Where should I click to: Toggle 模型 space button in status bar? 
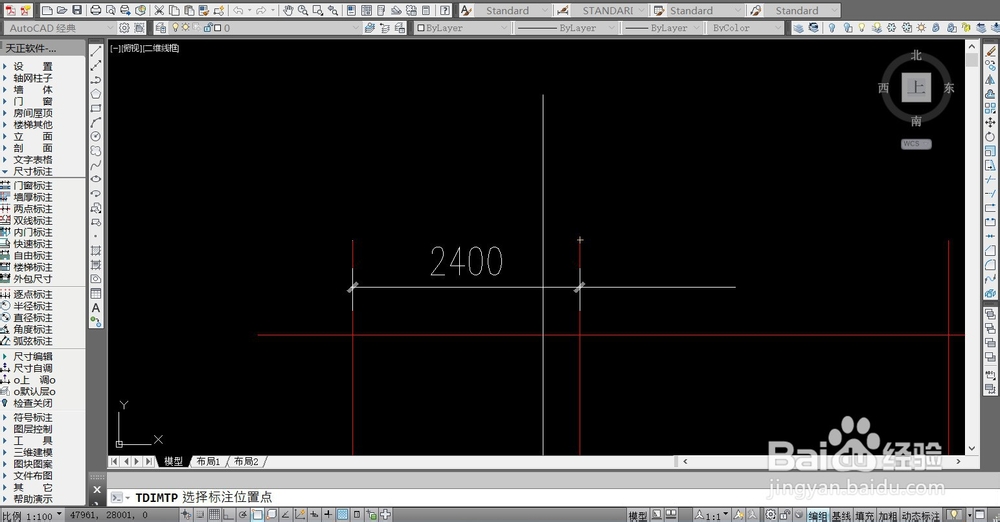coord(638,516)
